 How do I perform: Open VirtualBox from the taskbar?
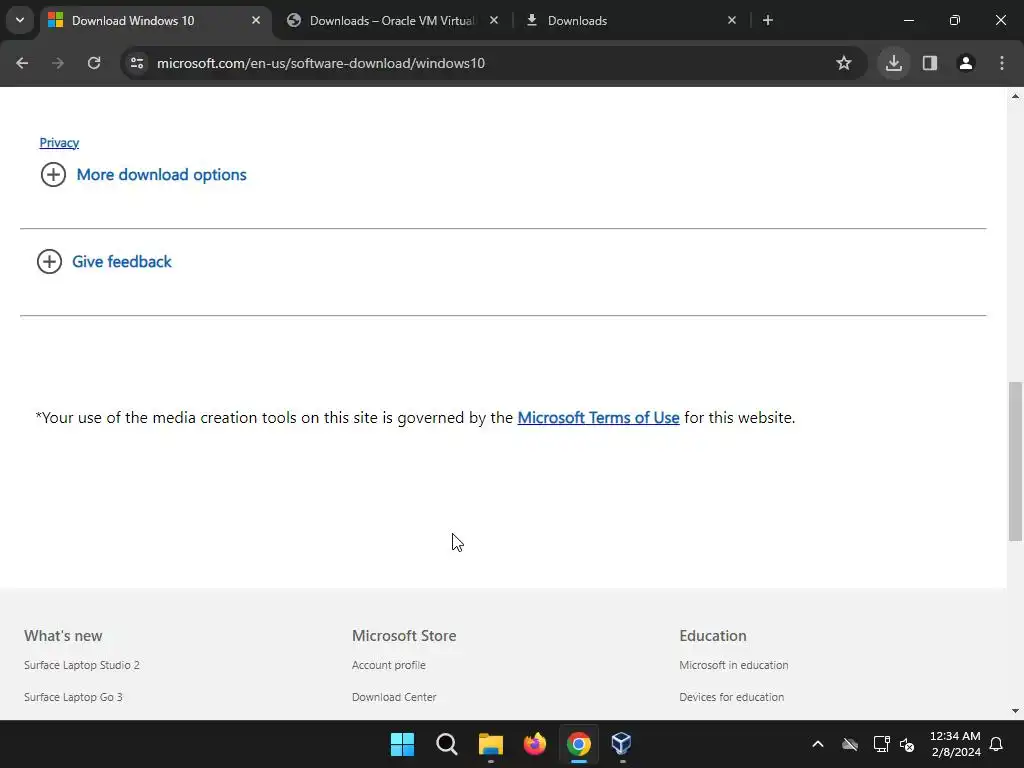pyautogui.click(x=622, y=744)
